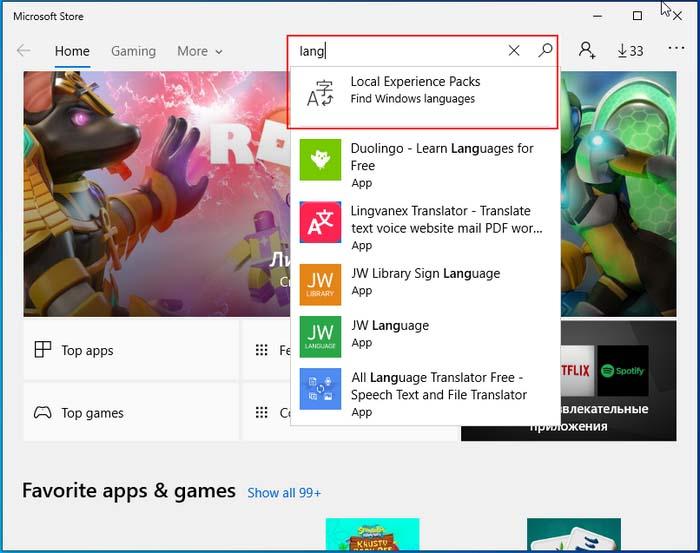Open the account sign-in icon
Viewport: 700px width, 553px height.
point(587,50)
